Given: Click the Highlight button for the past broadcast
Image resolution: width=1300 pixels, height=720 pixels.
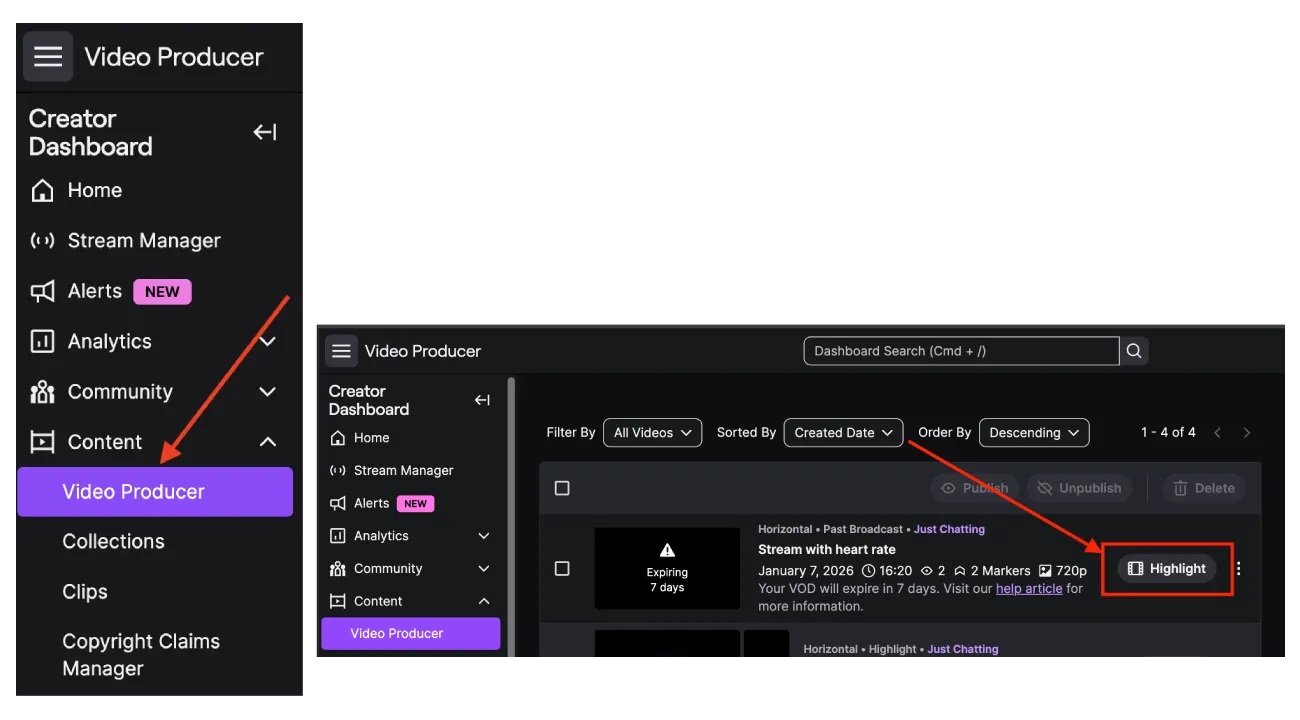Looking at the screenshot, I should 1167,569.
